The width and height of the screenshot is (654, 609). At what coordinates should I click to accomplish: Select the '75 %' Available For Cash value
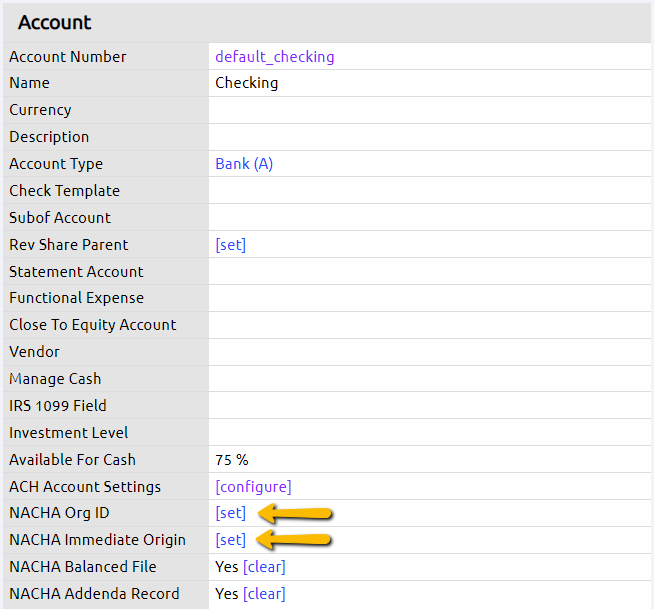(232, 460)
